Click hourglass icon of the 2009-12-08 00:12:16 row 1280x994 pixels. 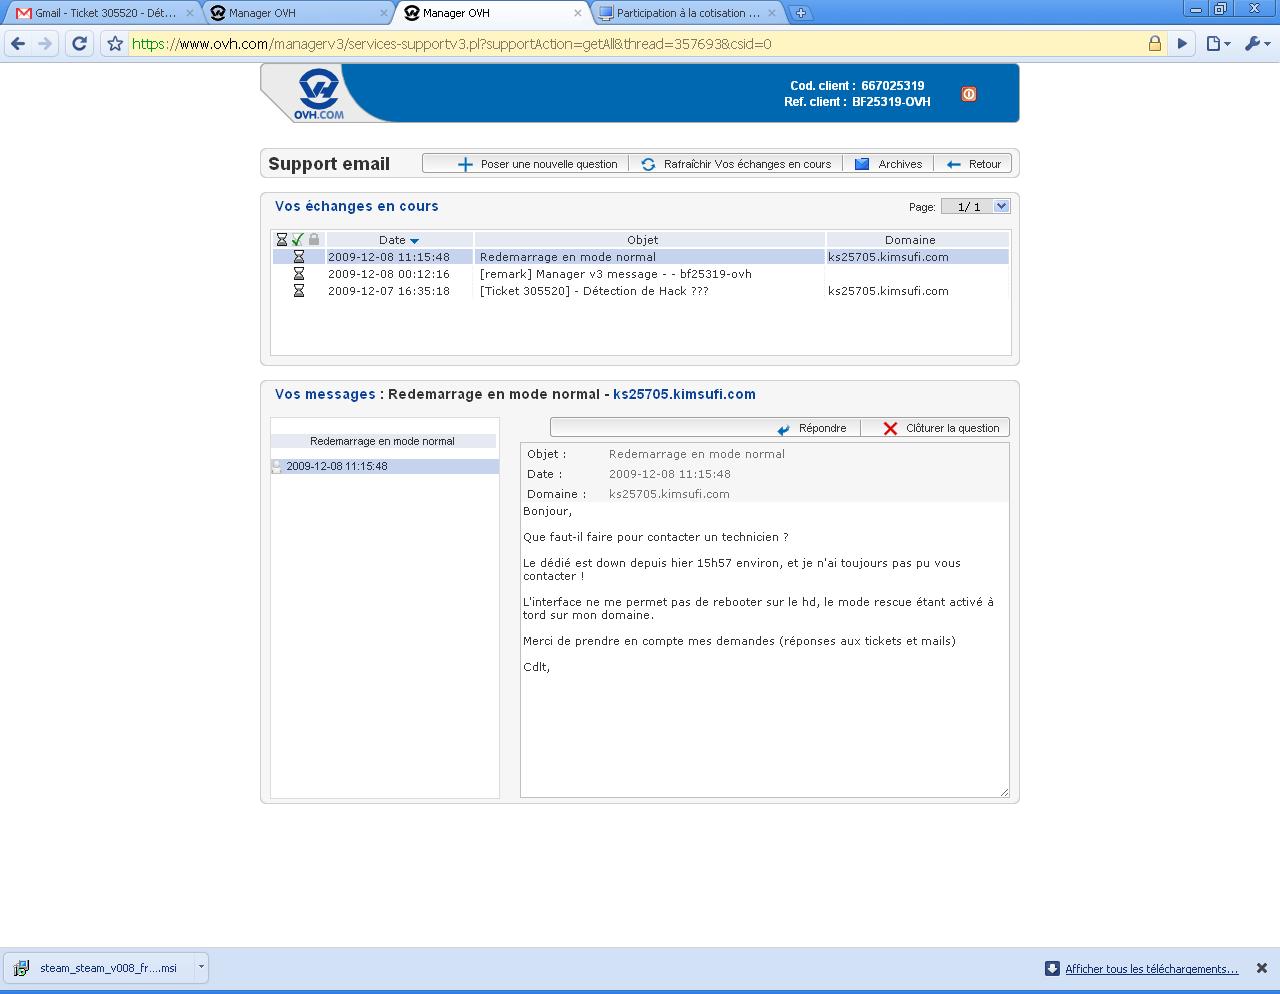(x=298, y=274)
